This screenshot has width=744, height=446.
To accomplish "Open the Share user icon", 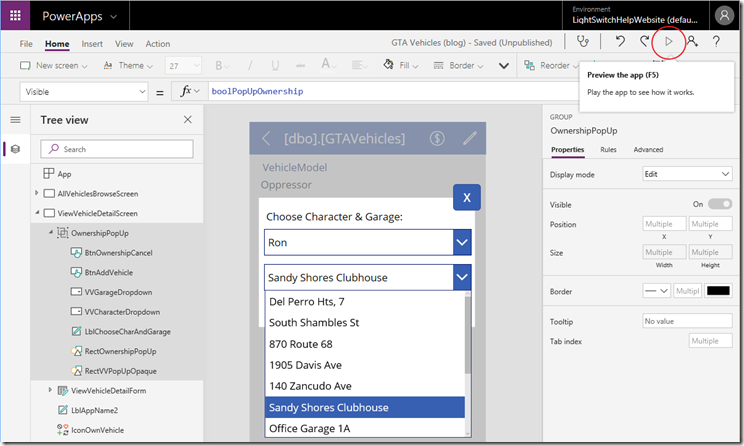I will (692, 42).
